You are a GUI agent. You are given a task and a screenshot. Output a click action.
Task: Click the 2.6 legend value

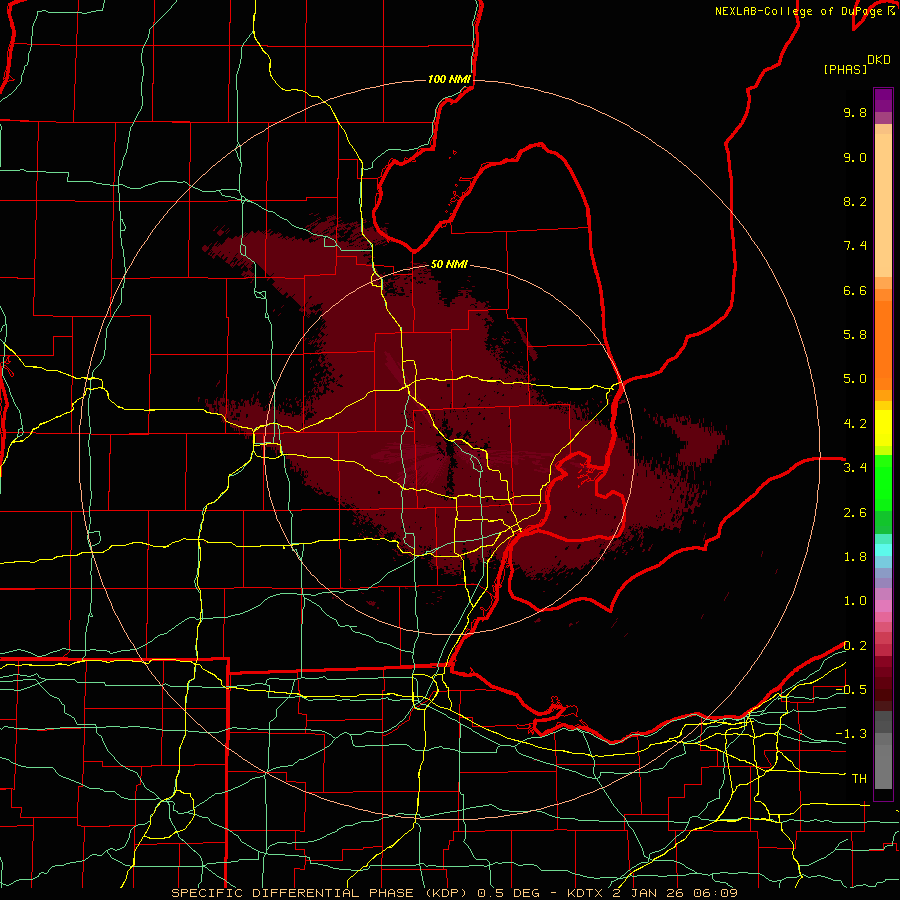click(x=855, y=513)
